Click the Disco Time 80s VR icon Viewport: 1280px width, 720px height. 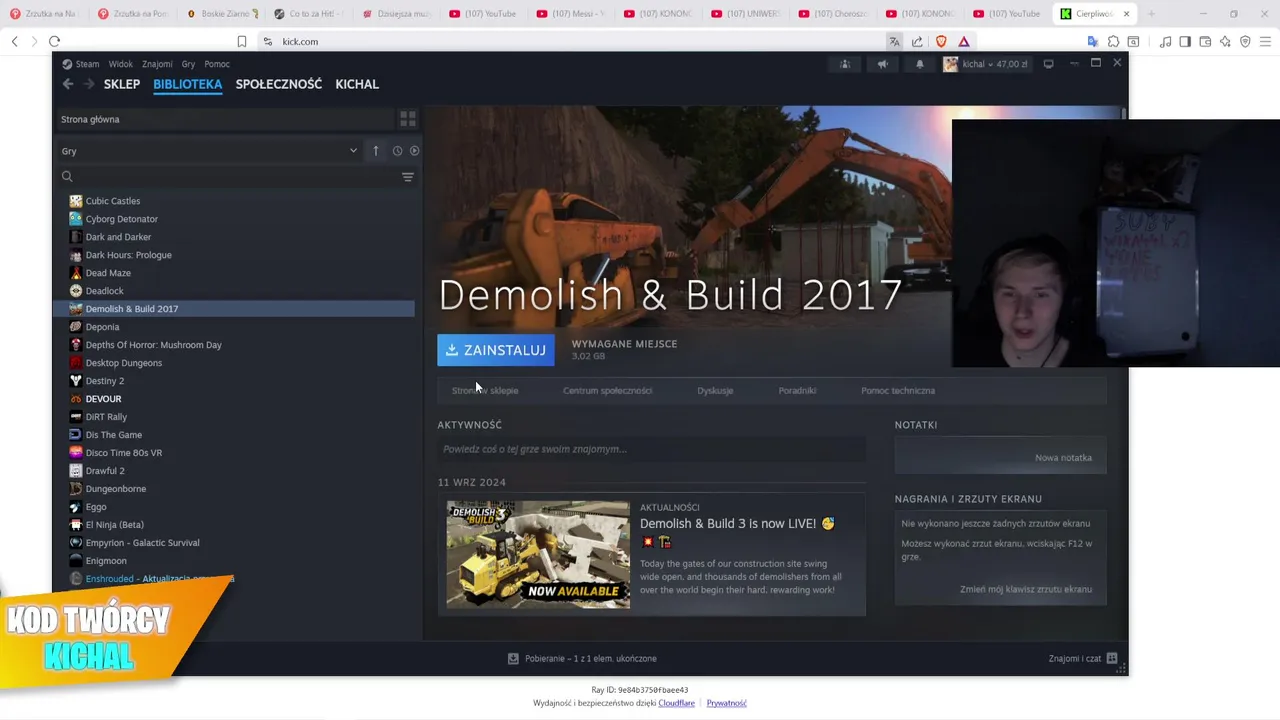tap(76, 453)
